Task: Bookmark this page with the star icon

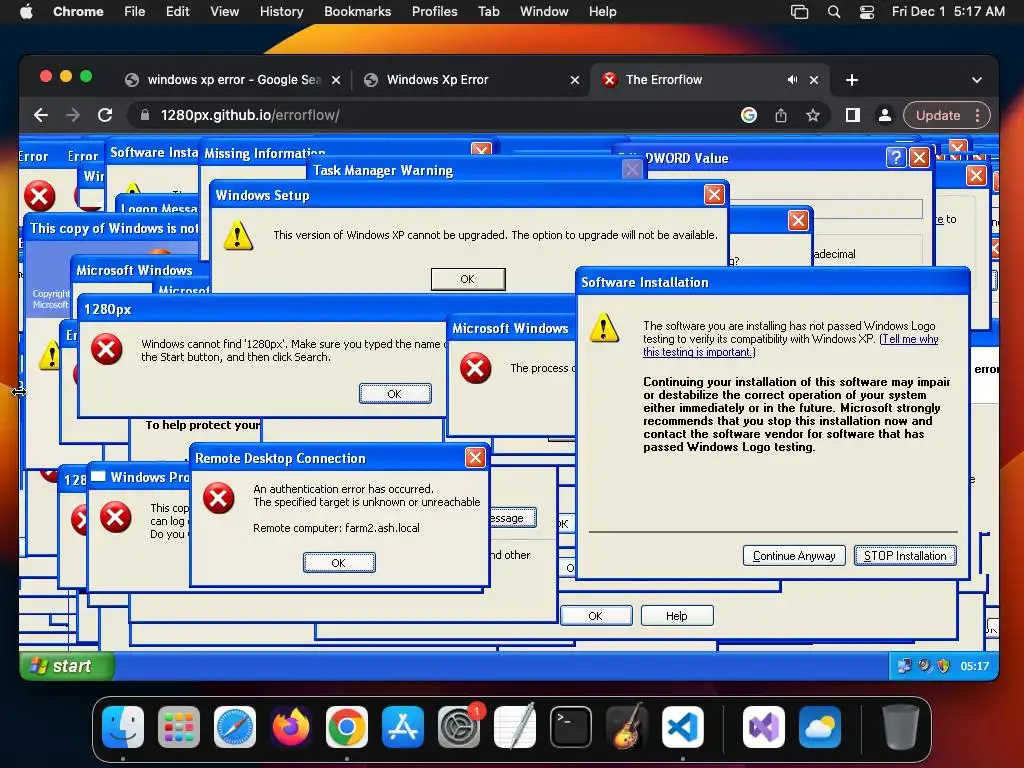Action: pos(812,116)
